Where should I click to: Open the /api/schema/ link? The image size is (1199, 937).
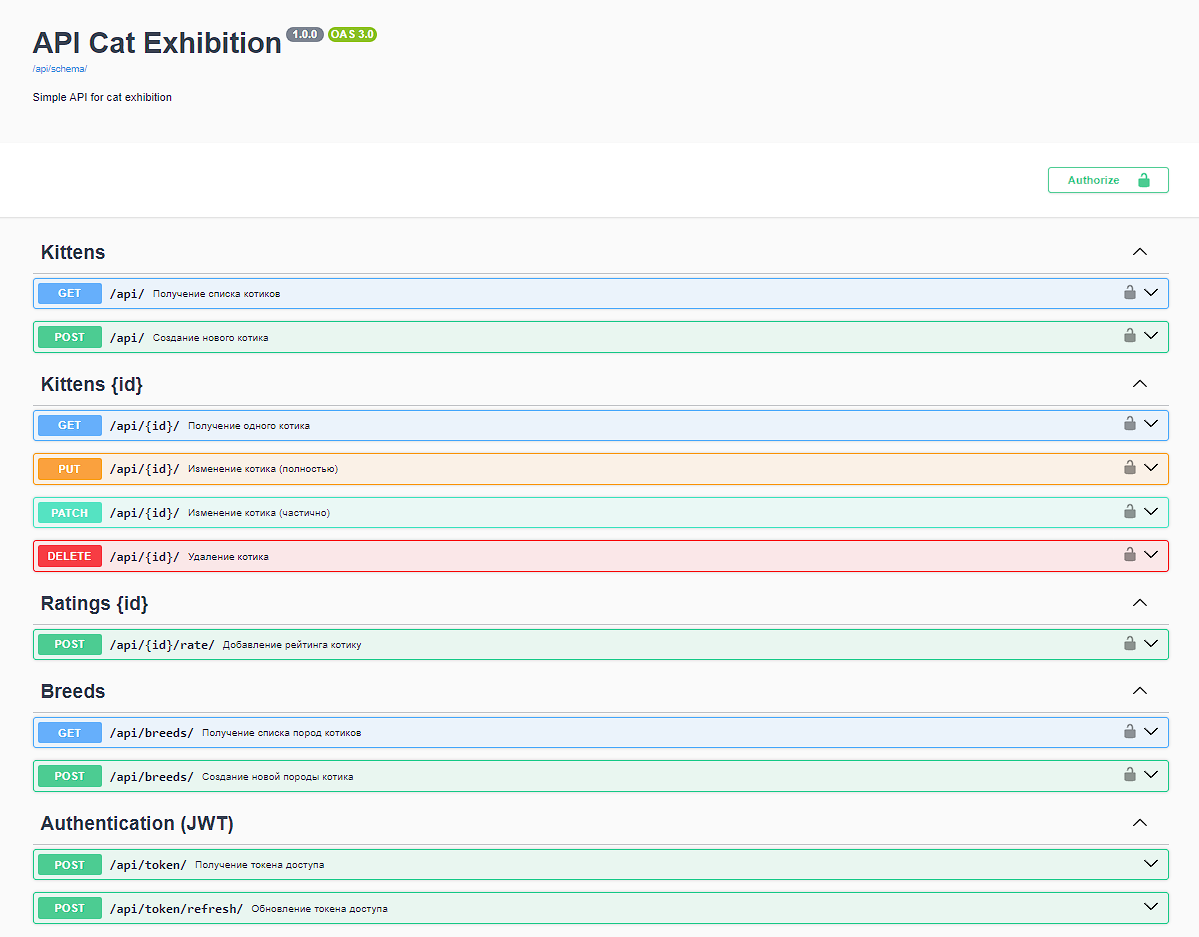(x=60, y=69)
